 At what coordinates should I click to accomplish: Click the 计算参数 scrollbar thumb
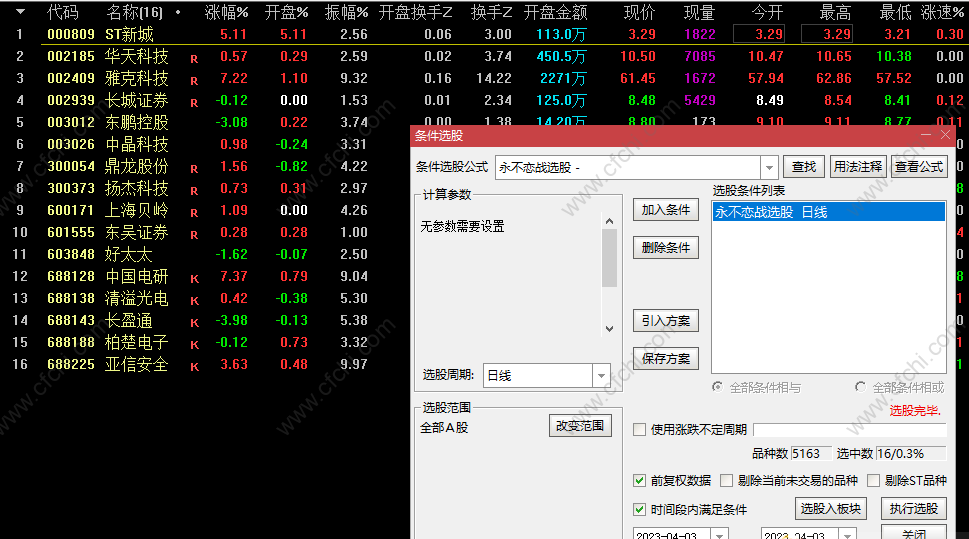pos(609,258)
